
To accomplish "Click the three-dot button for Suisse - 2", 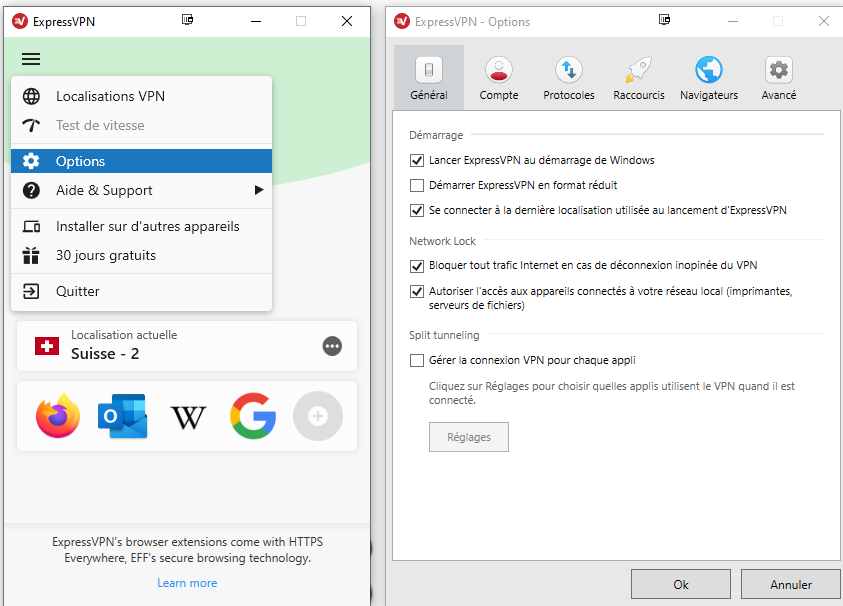I will pos(332,346).
